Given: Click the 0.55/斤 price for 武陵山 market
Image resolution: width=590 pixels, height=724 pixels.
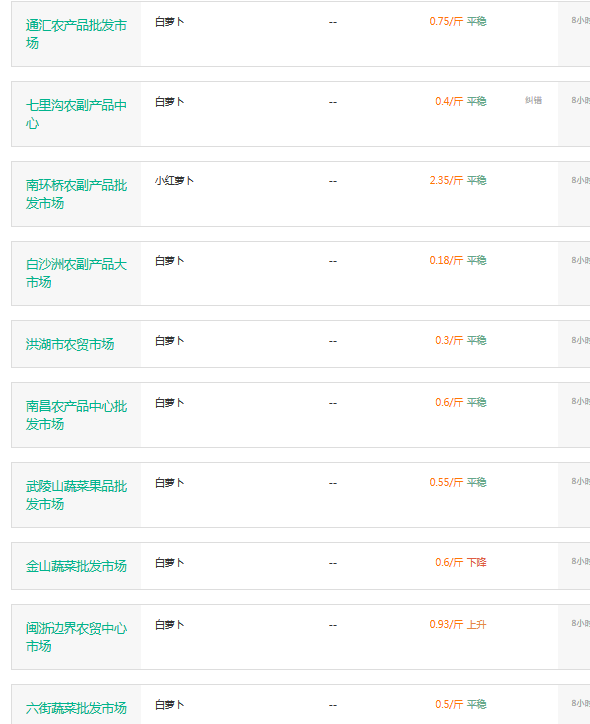Looking at the screenshot, I should point(446,483).
